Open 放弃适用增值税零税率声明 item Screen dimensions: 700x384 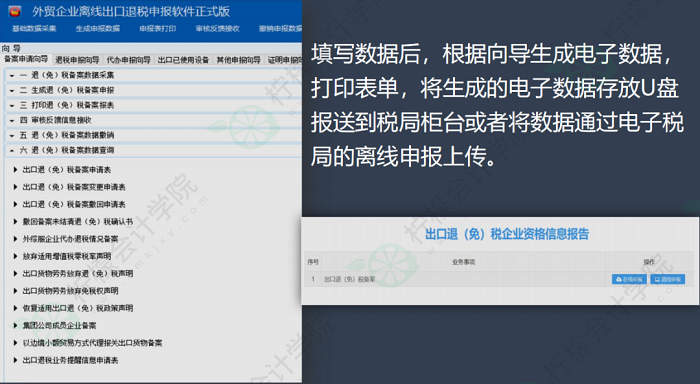(67, 256)
